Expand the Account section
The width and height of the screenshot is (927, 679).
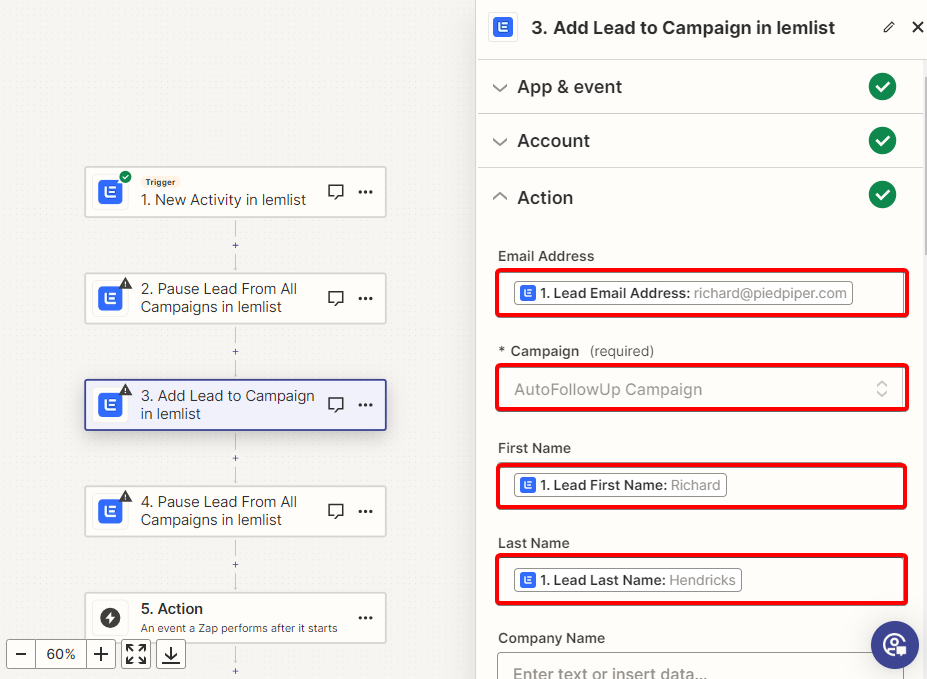pos(700,141)
